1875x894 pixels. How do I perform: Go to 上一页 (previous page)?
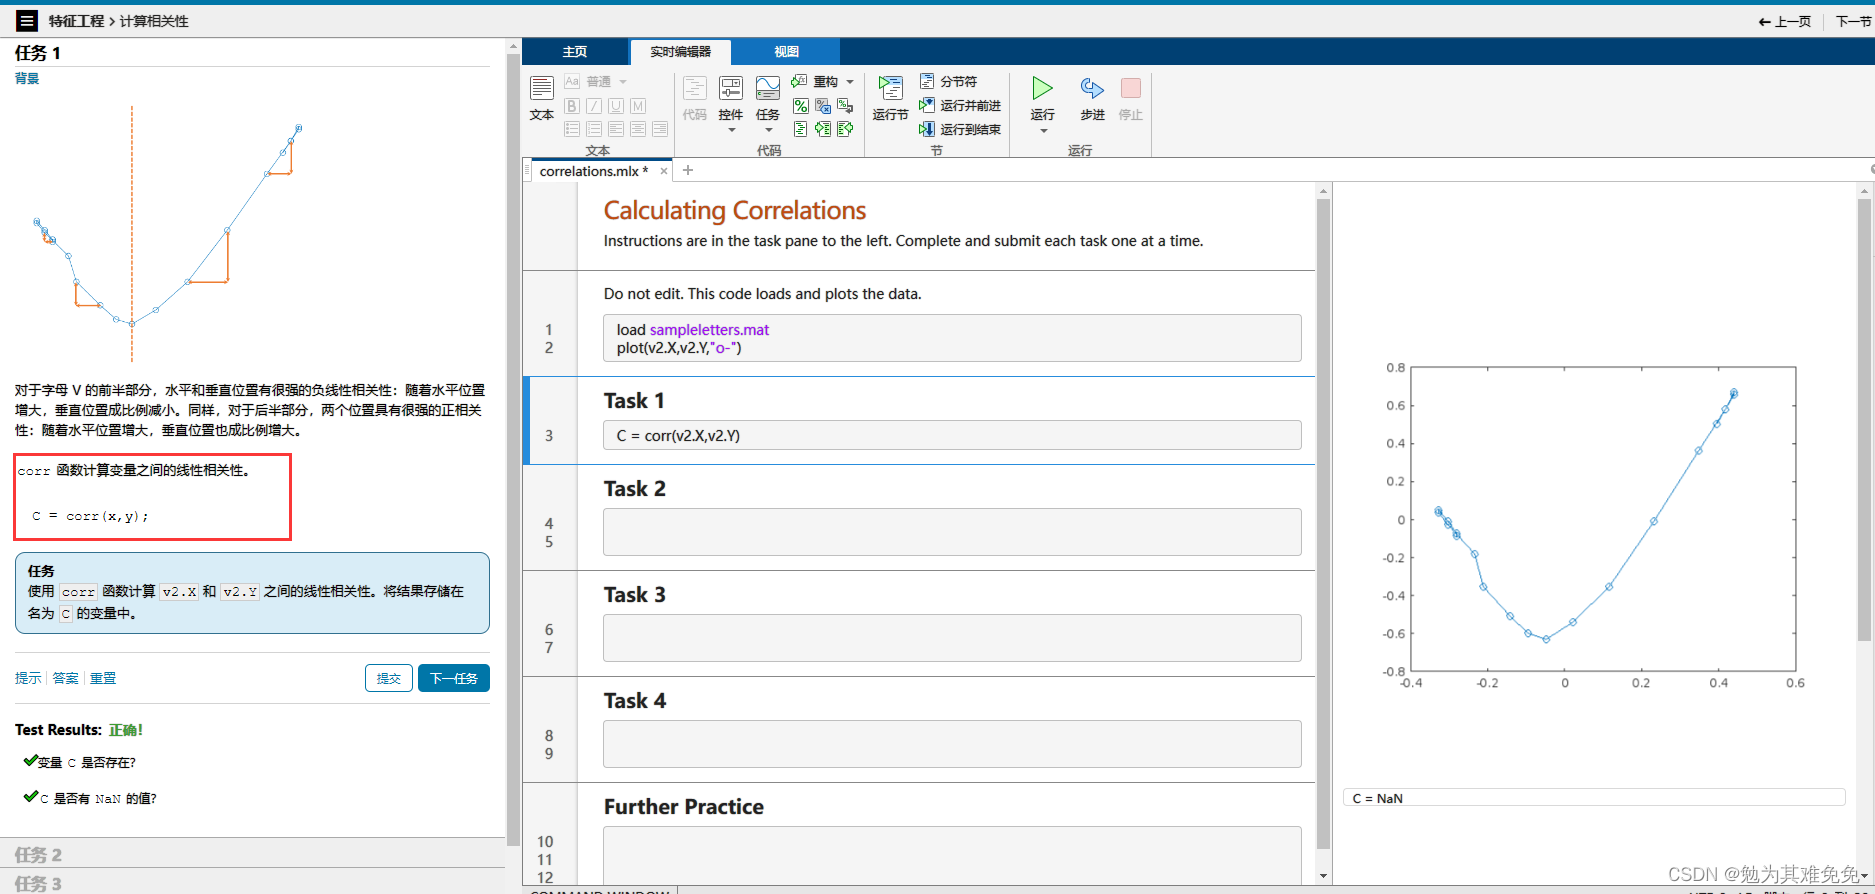click(x=1785, y=21)
